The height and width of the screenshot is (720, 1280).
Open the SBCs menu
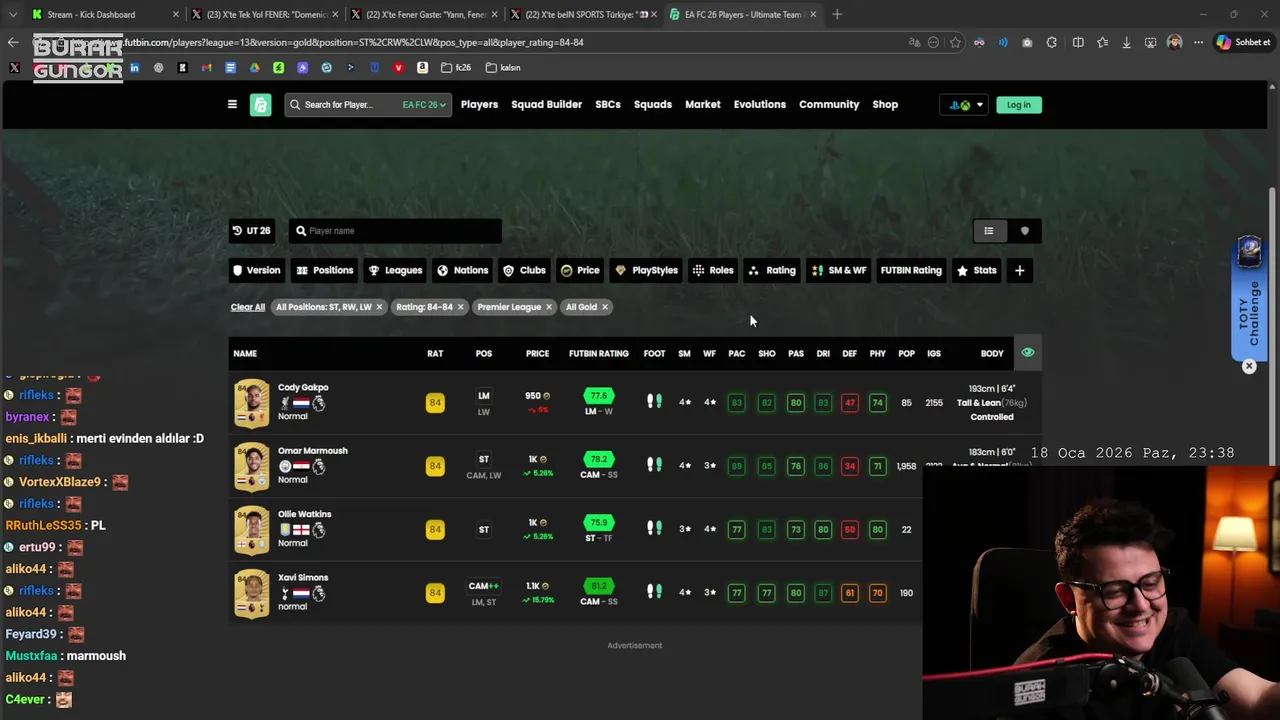coord(608,104)
